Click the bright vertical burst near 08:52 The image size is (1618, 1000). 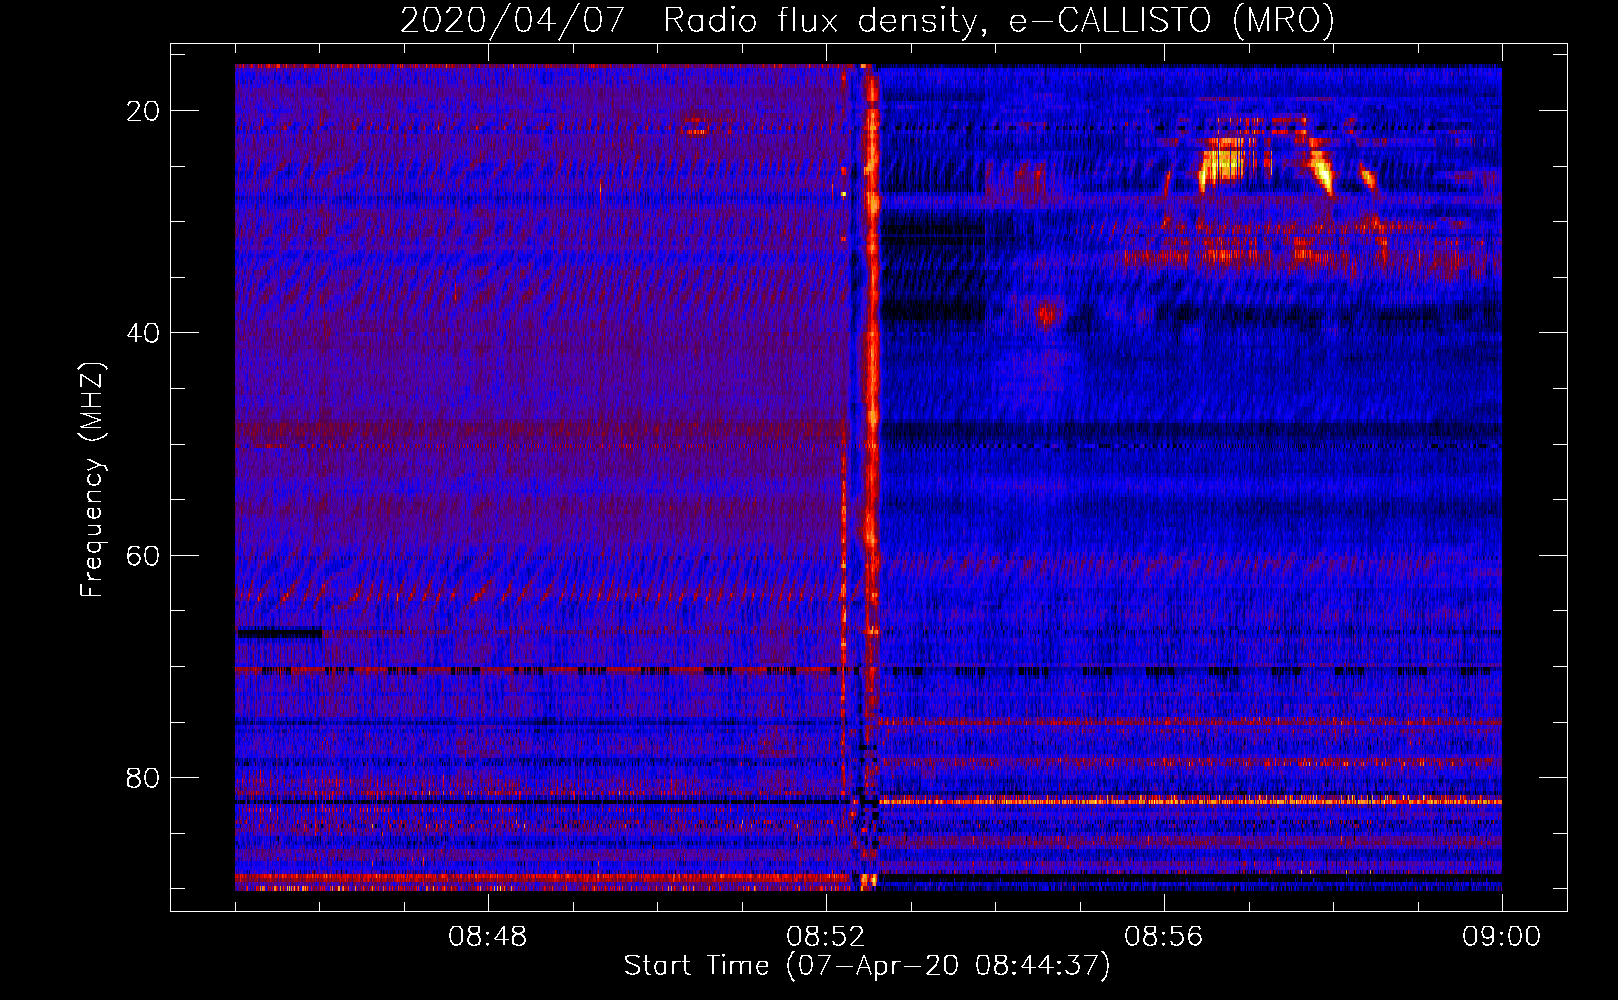coord(871,400)
